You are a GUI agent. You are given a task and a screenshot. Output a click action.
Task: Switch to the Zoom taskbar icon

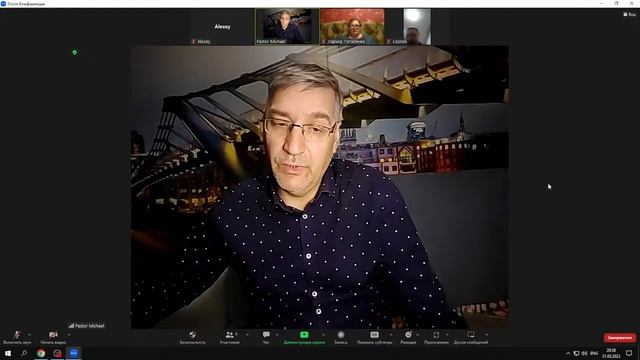(x=73, y=353)
